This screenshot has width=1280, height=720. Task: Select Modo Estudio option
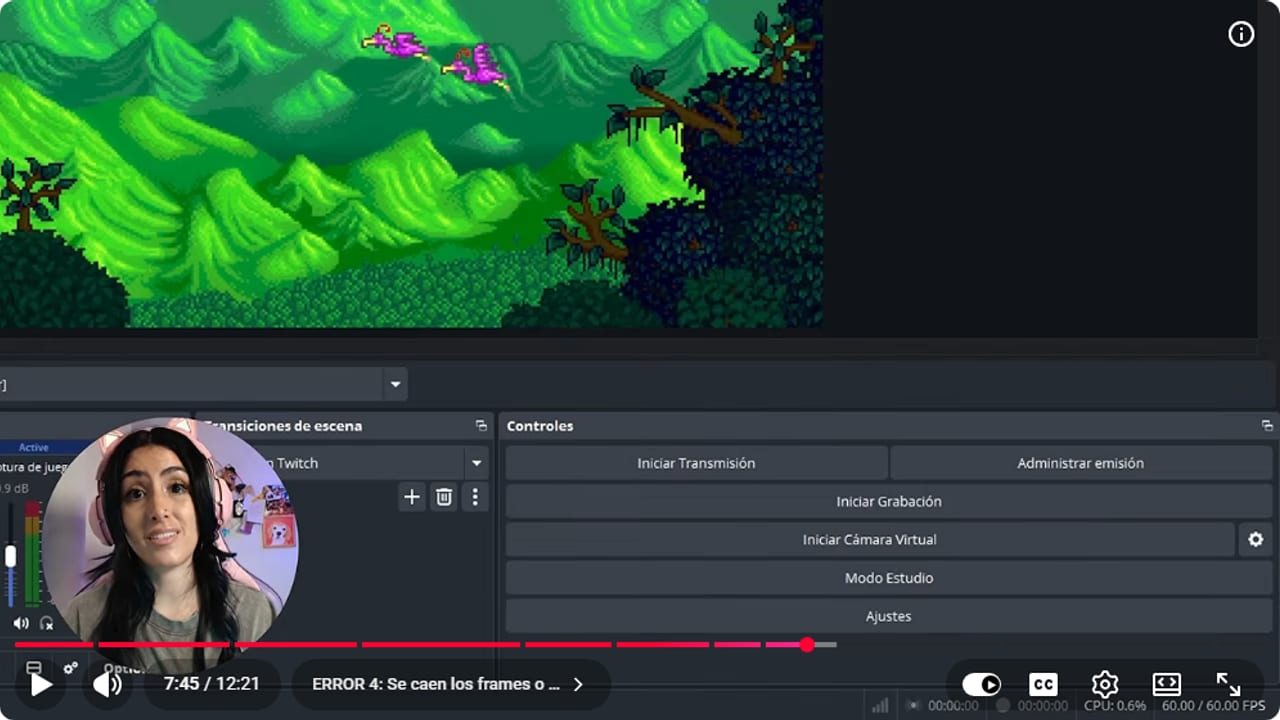[x=889, y=578]
